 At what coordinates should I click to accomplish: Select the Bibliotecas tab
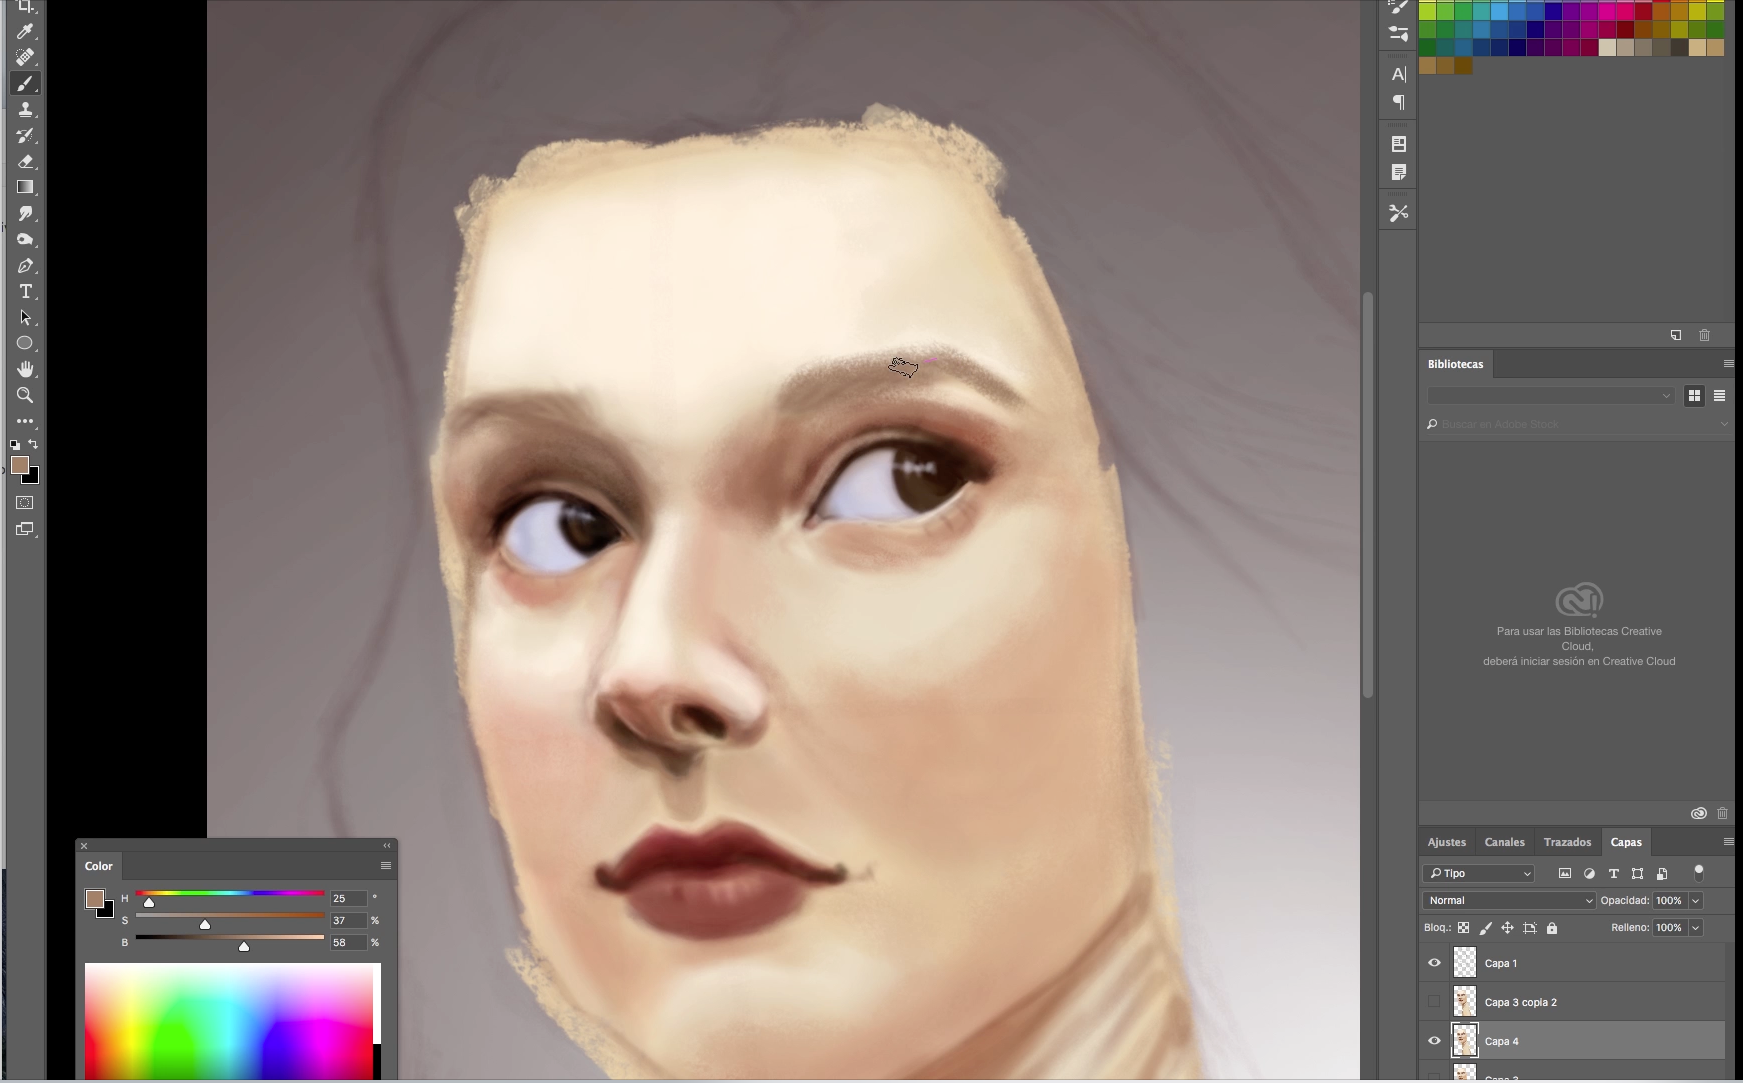(1456, 364)
